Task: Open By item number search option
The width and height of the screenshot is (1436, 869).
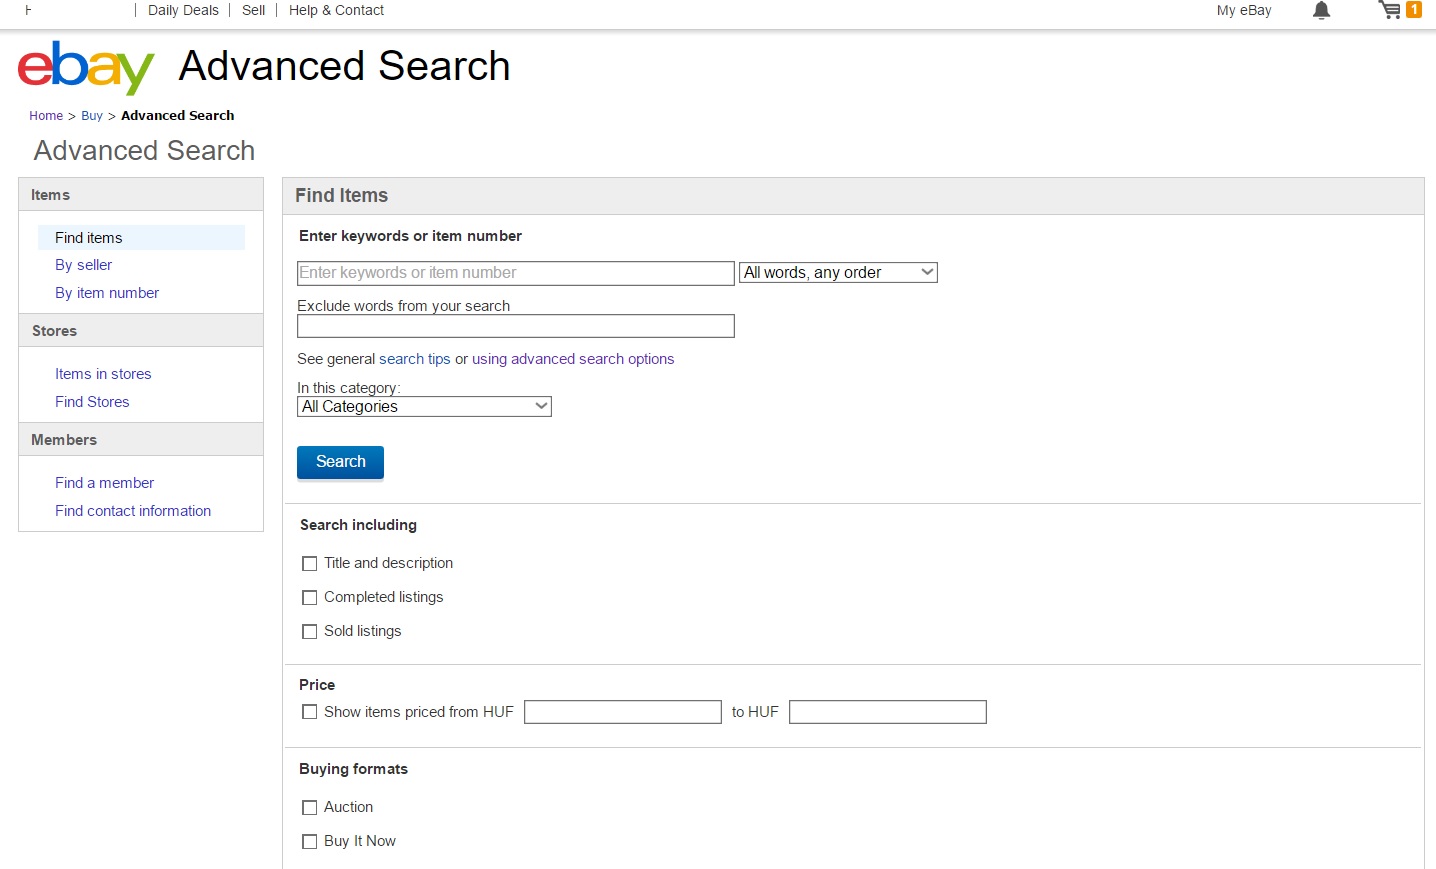Action: click(107, 293)
